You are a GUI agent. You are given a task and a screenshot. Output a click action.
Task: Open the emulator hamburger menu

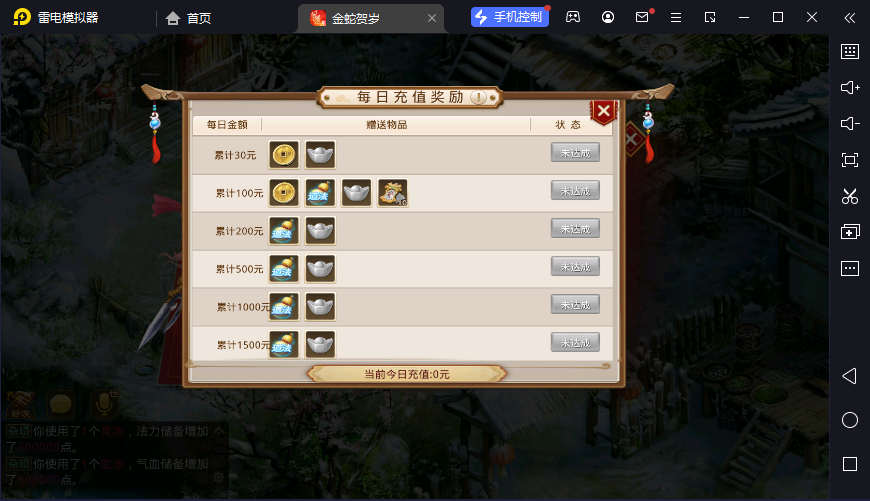pos(676,18)
